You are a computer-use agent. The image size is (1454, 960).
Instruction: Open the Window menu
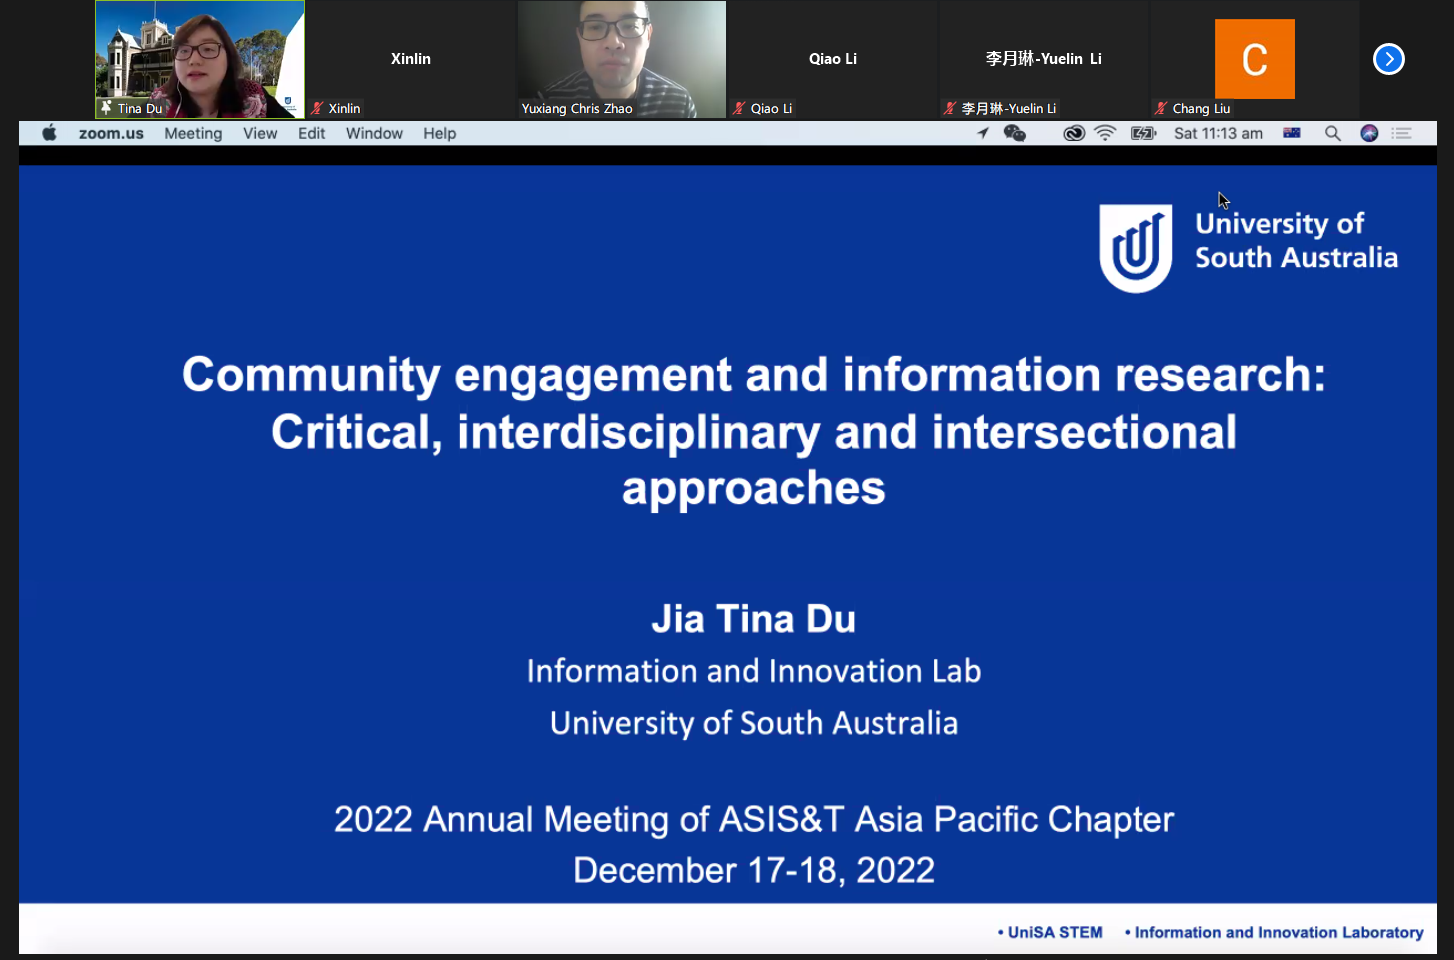coord(374,133)
